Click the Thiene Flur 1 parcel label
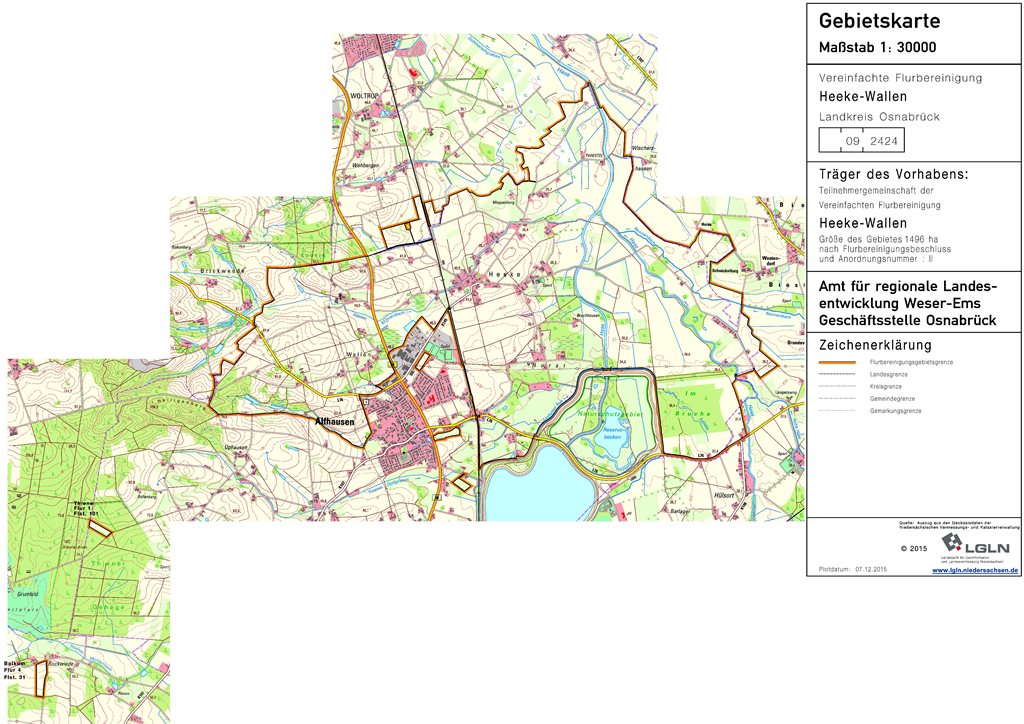Screen dimensions: 1024x724 [90, 507]
